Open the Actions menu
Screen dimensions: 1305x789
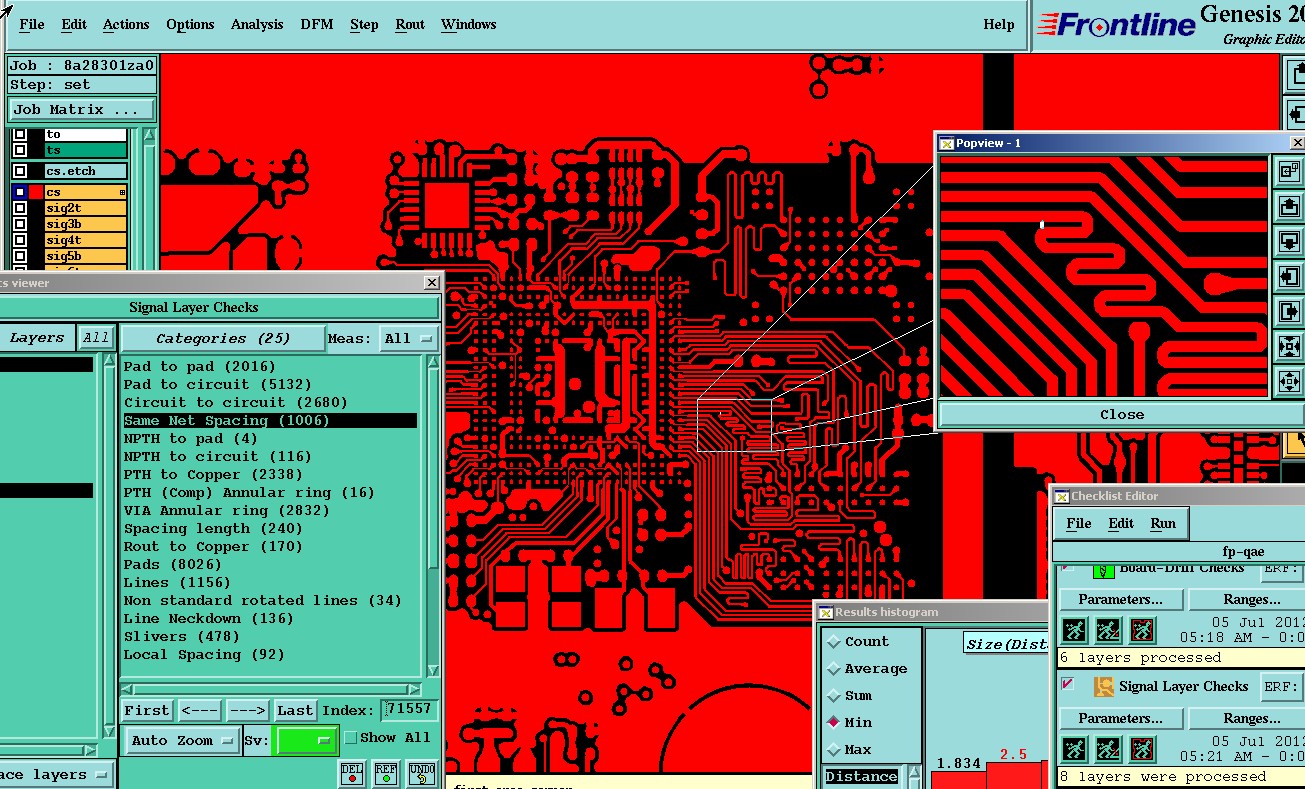pos(126,24)
